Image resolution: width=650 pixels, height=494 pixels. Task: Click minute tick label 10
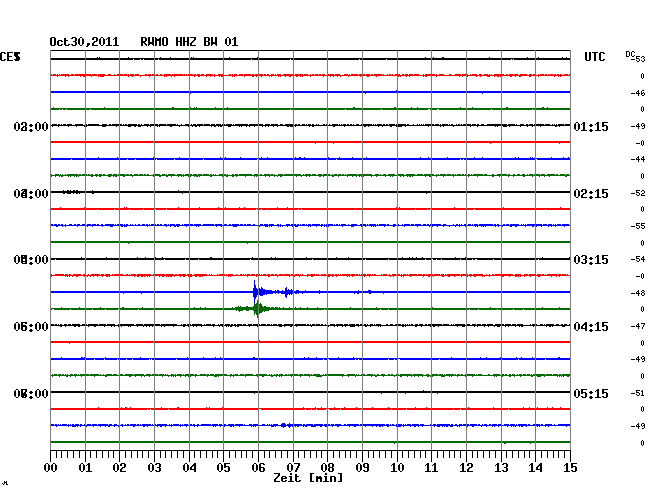pyautogui.click(x=397, y=468)
